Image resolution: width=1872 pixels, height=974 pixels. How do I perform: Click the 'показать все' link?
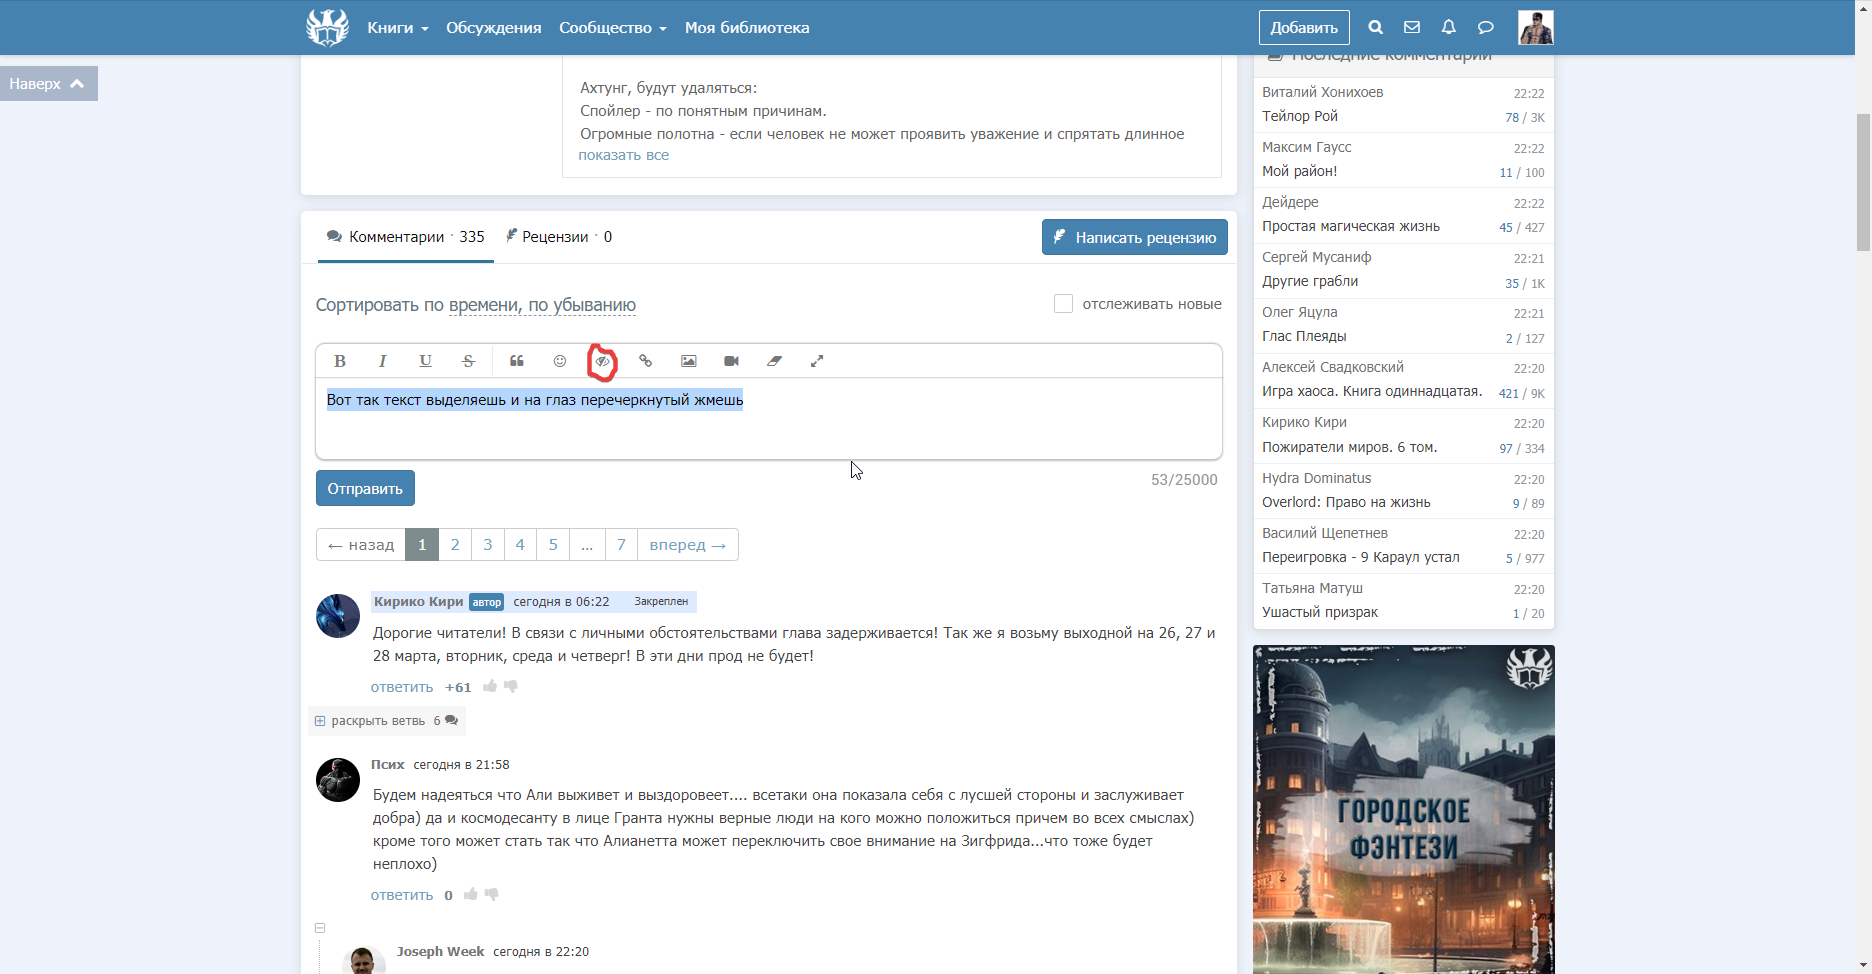(624, 155)
